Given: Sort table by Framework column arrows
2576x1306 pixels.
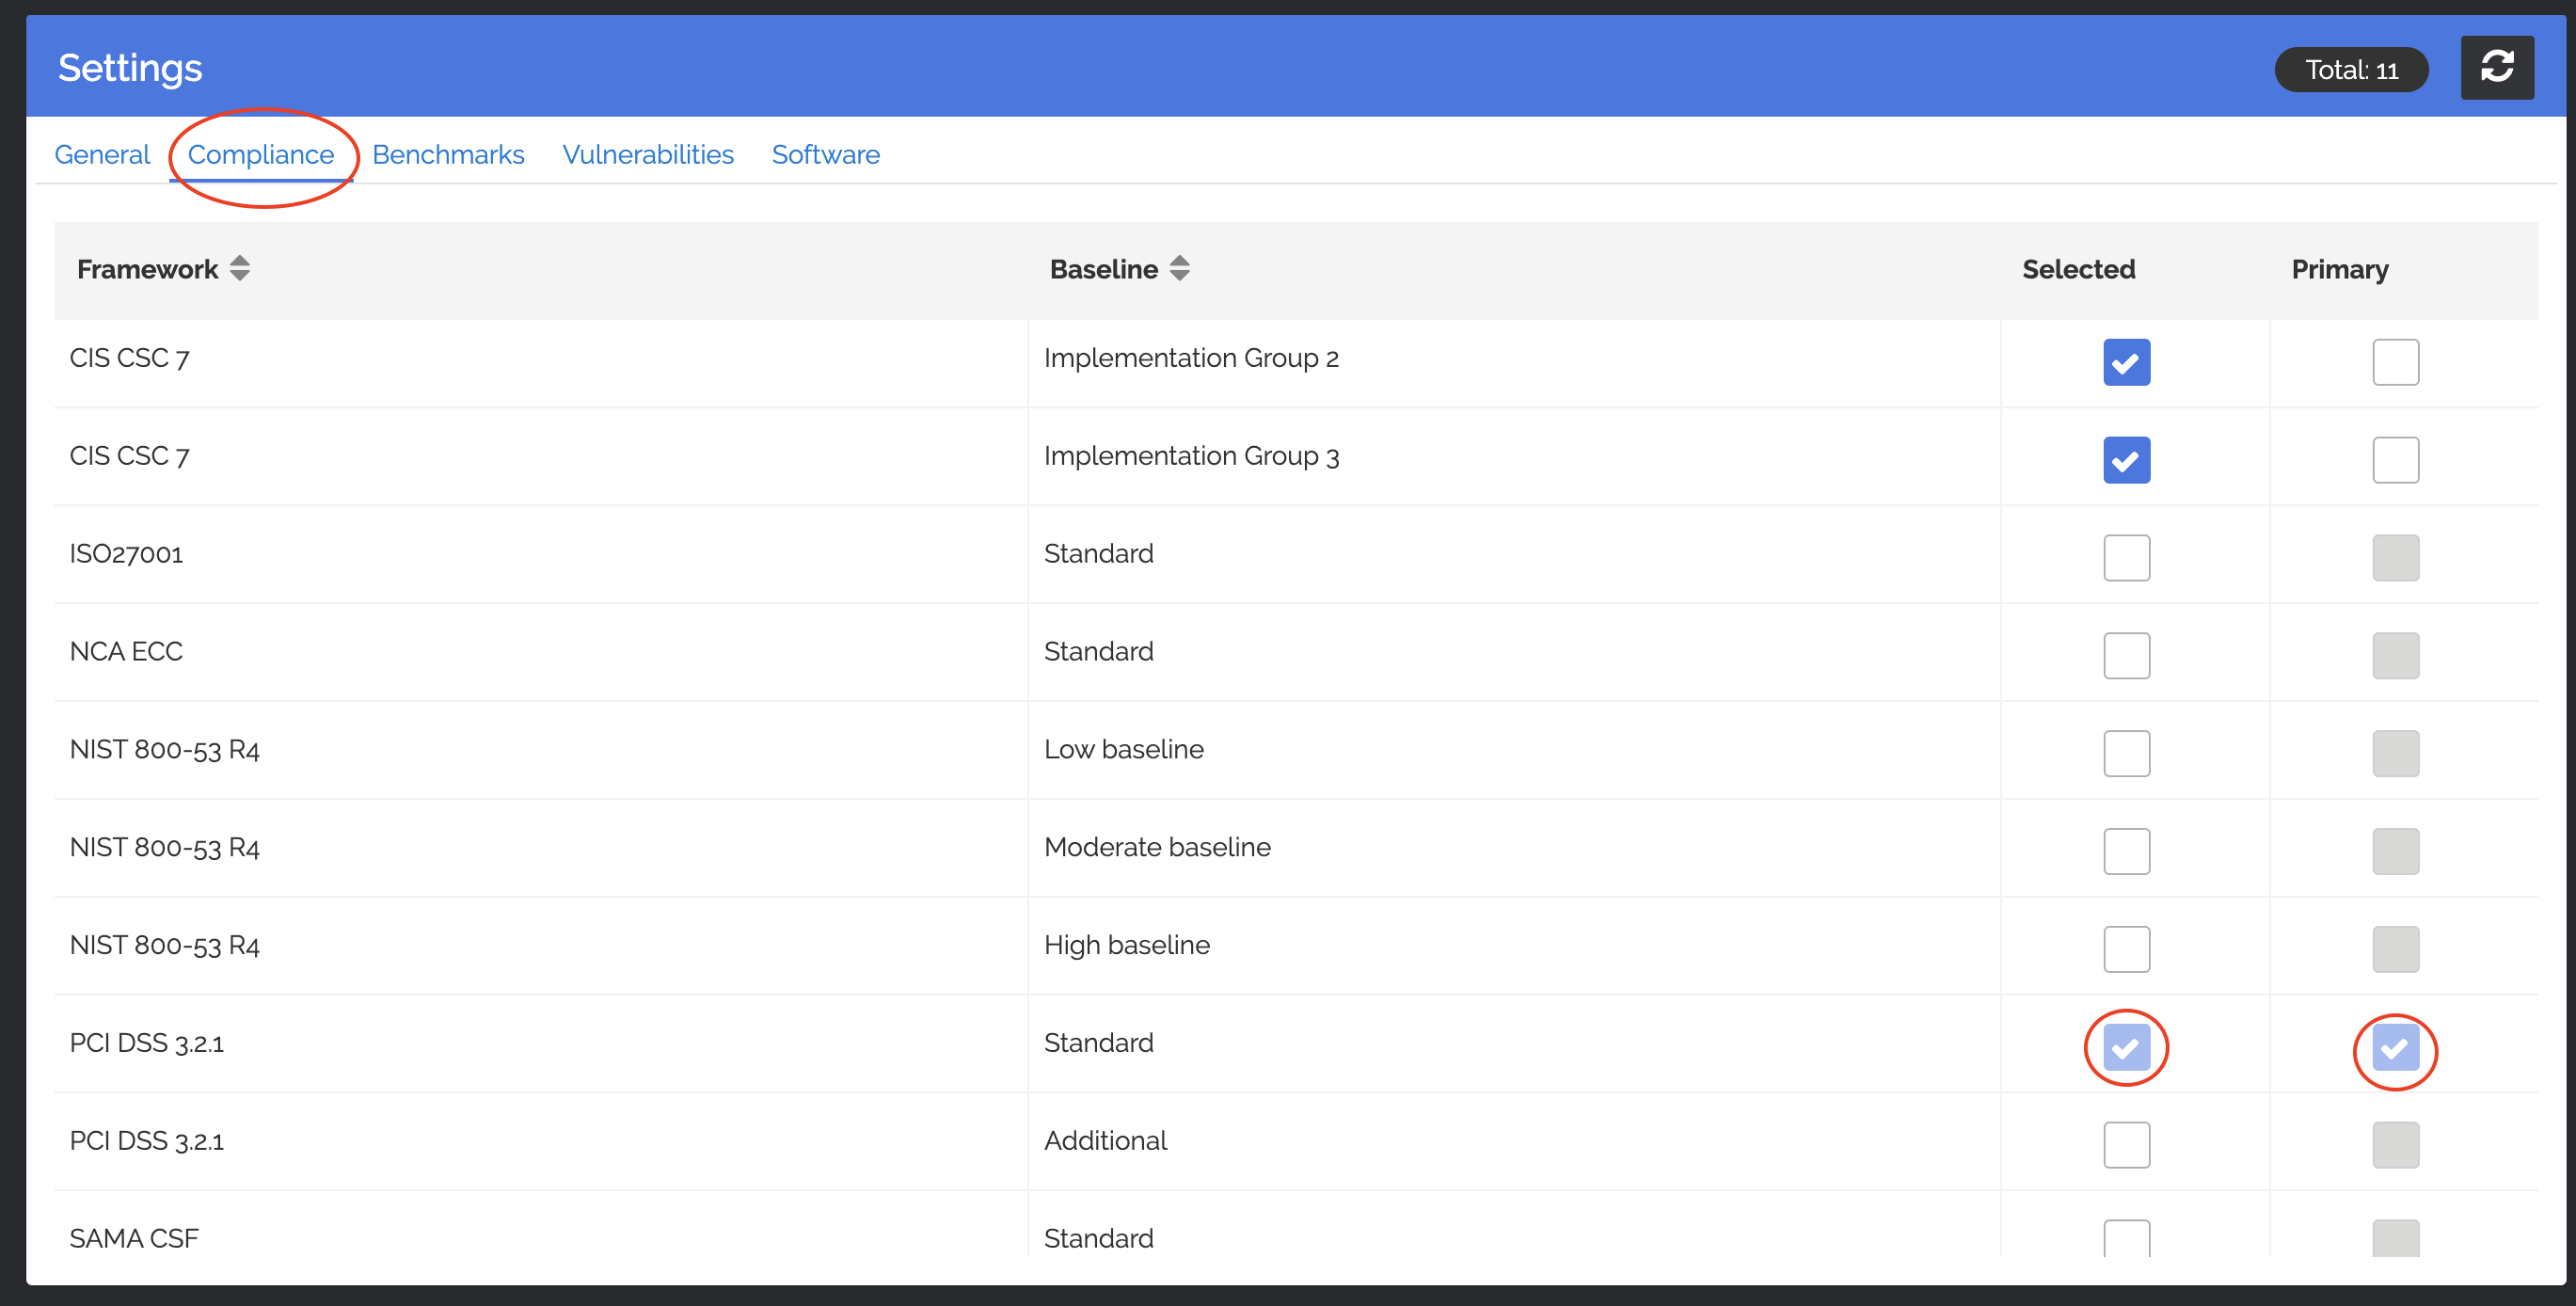Looking at the screenshot, I should click(x=239, y=268).
